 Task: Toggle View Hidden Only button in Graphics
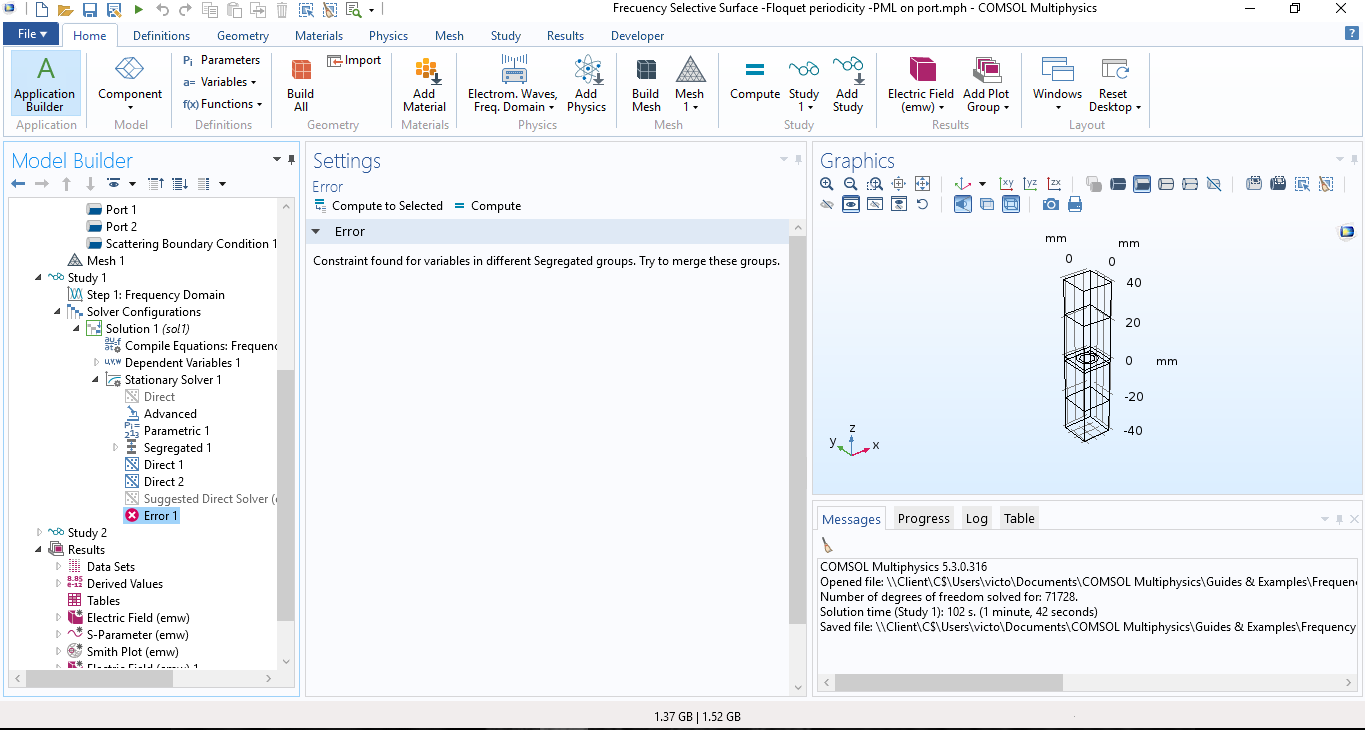[875, 204]
